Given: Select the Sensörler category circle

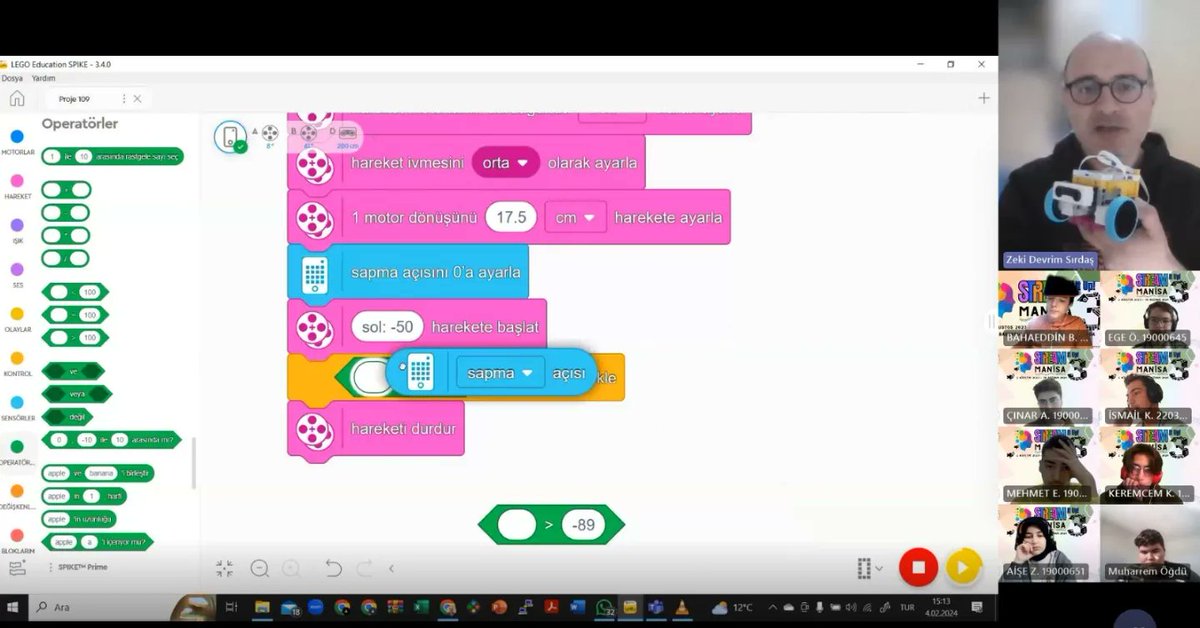Looking at the screenshot, I should (x=17, y=402).
